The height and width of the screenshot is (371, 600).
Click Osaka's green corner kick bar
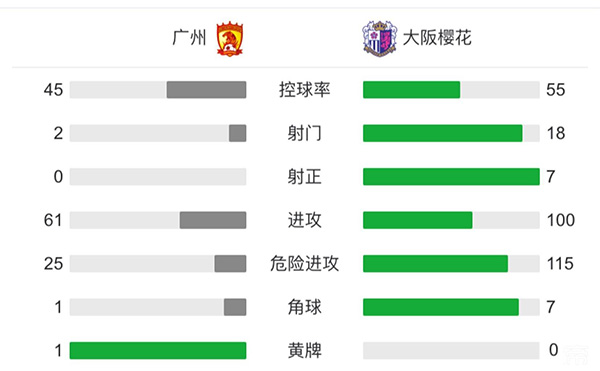(x=441, y=307)
